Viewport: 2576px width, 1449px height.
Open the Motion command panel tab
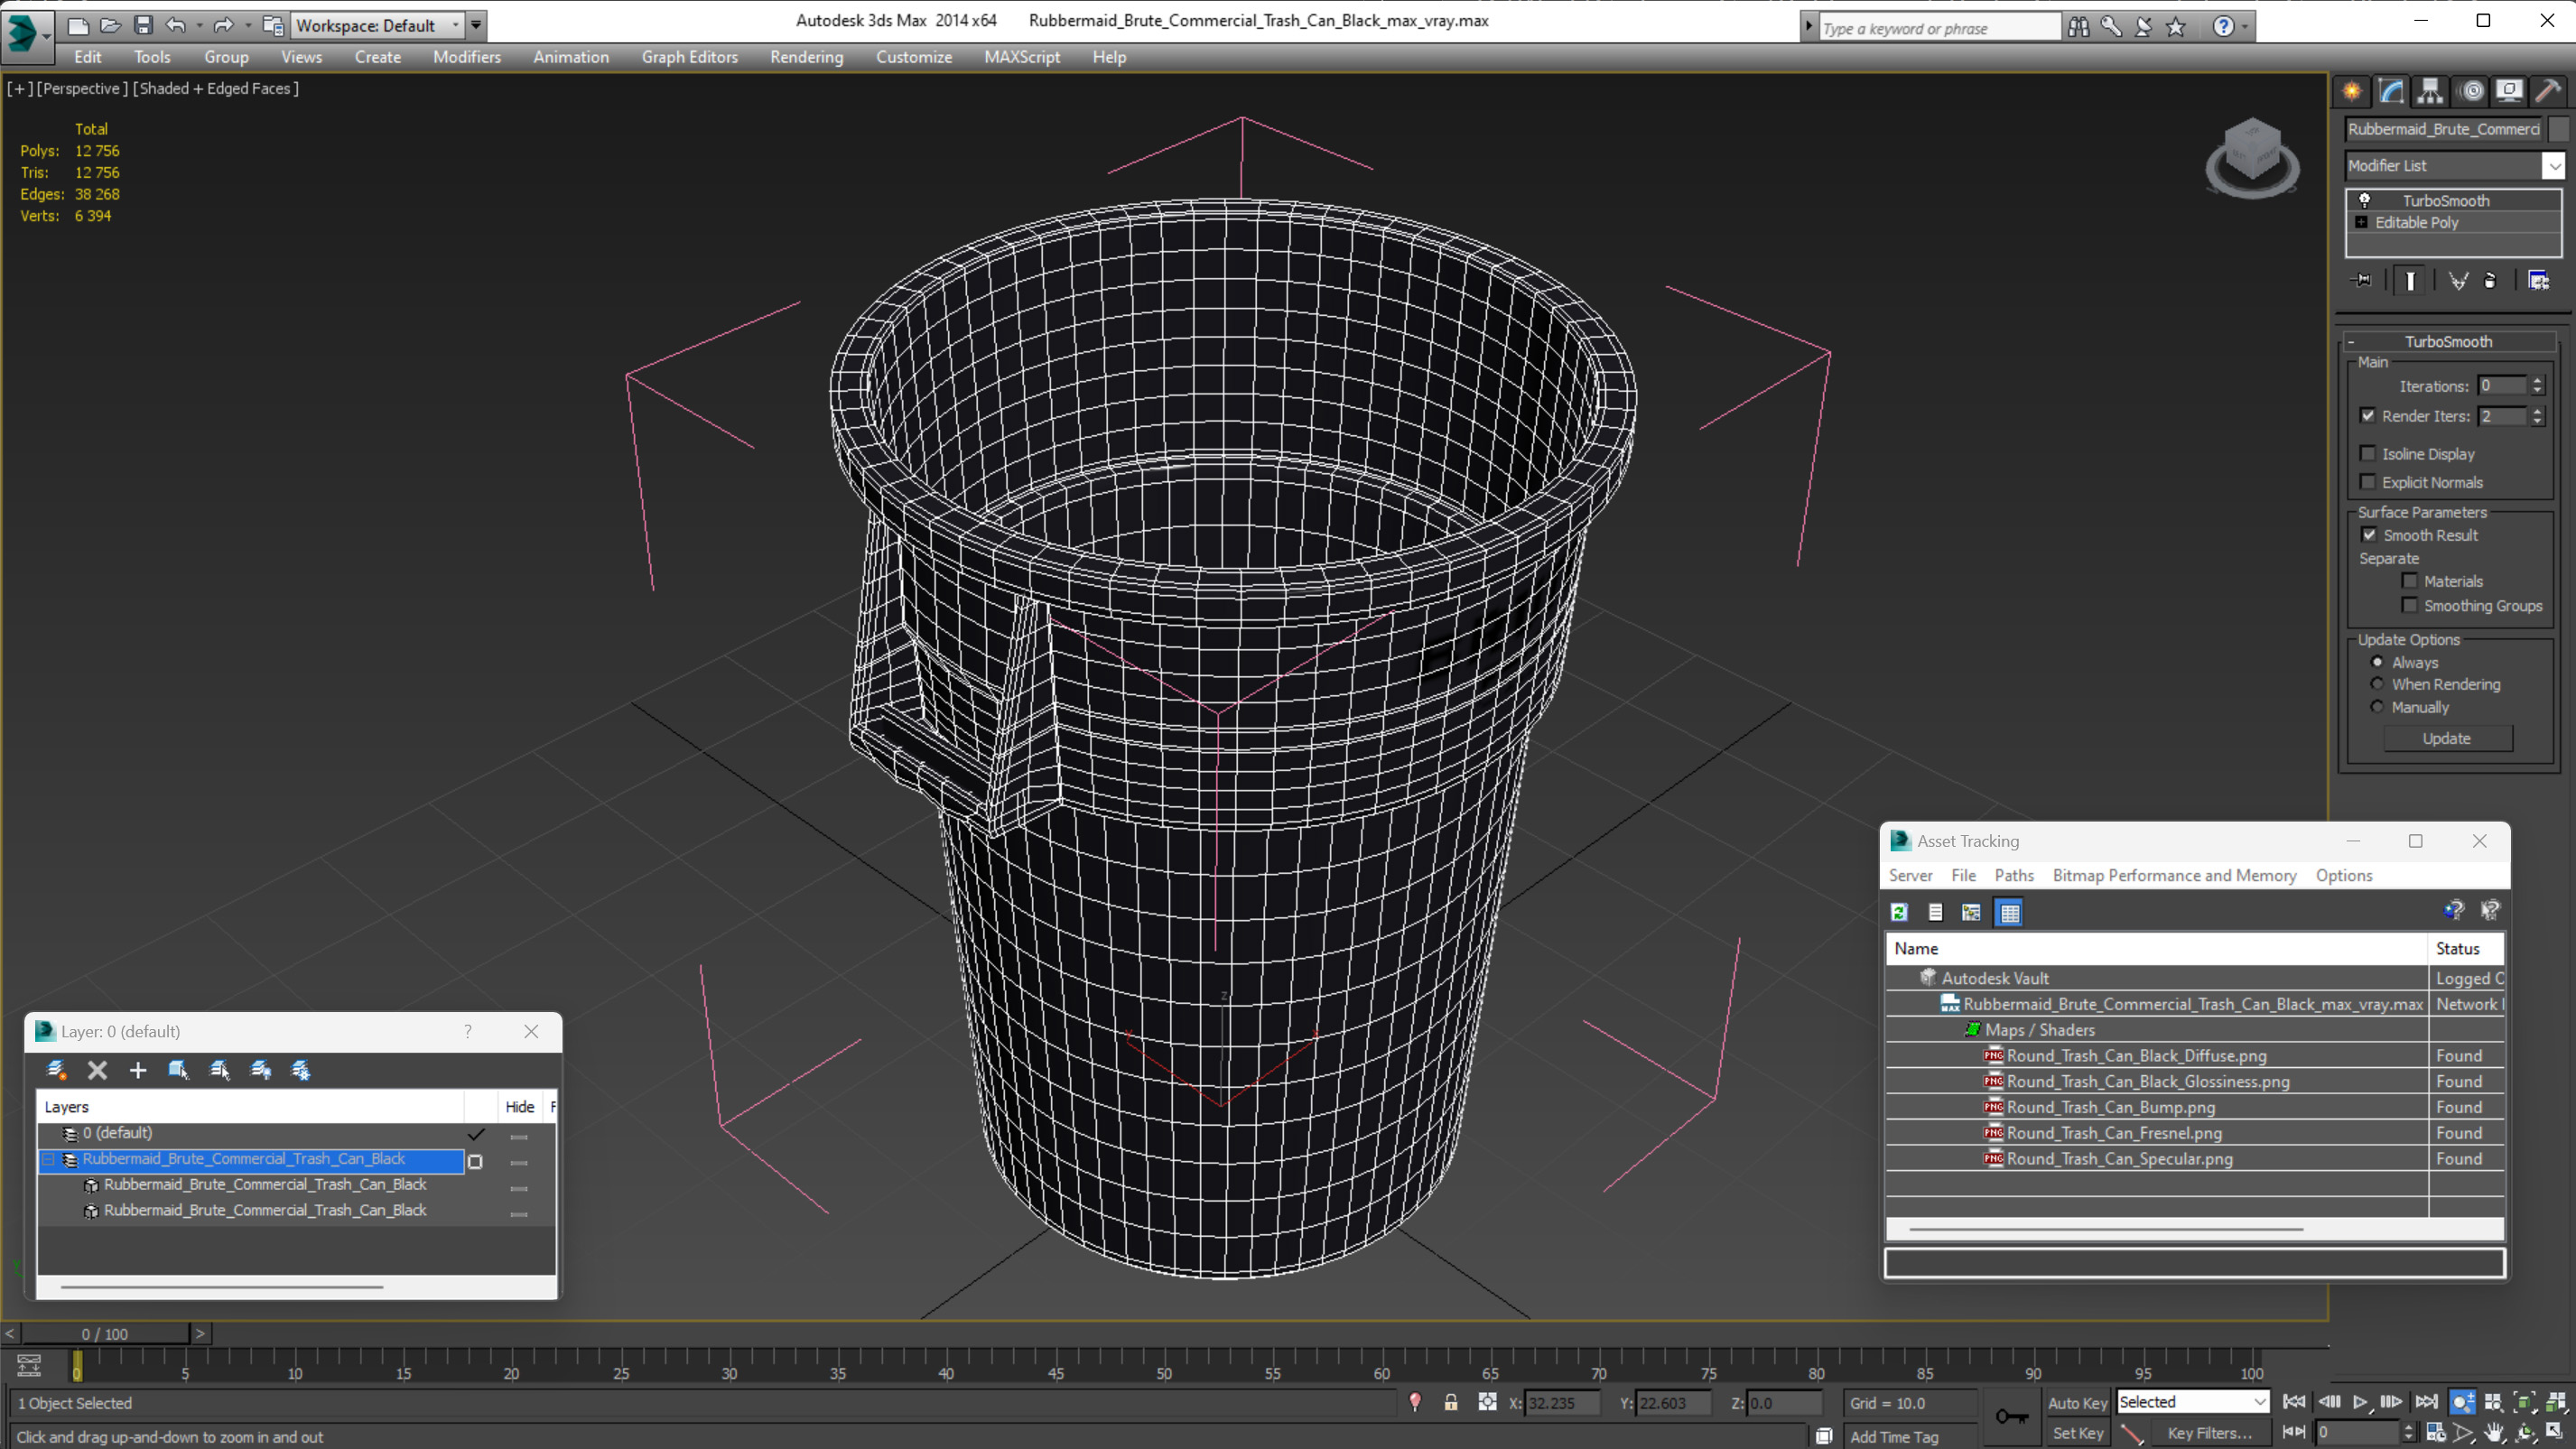click(x=2472, y=92)
